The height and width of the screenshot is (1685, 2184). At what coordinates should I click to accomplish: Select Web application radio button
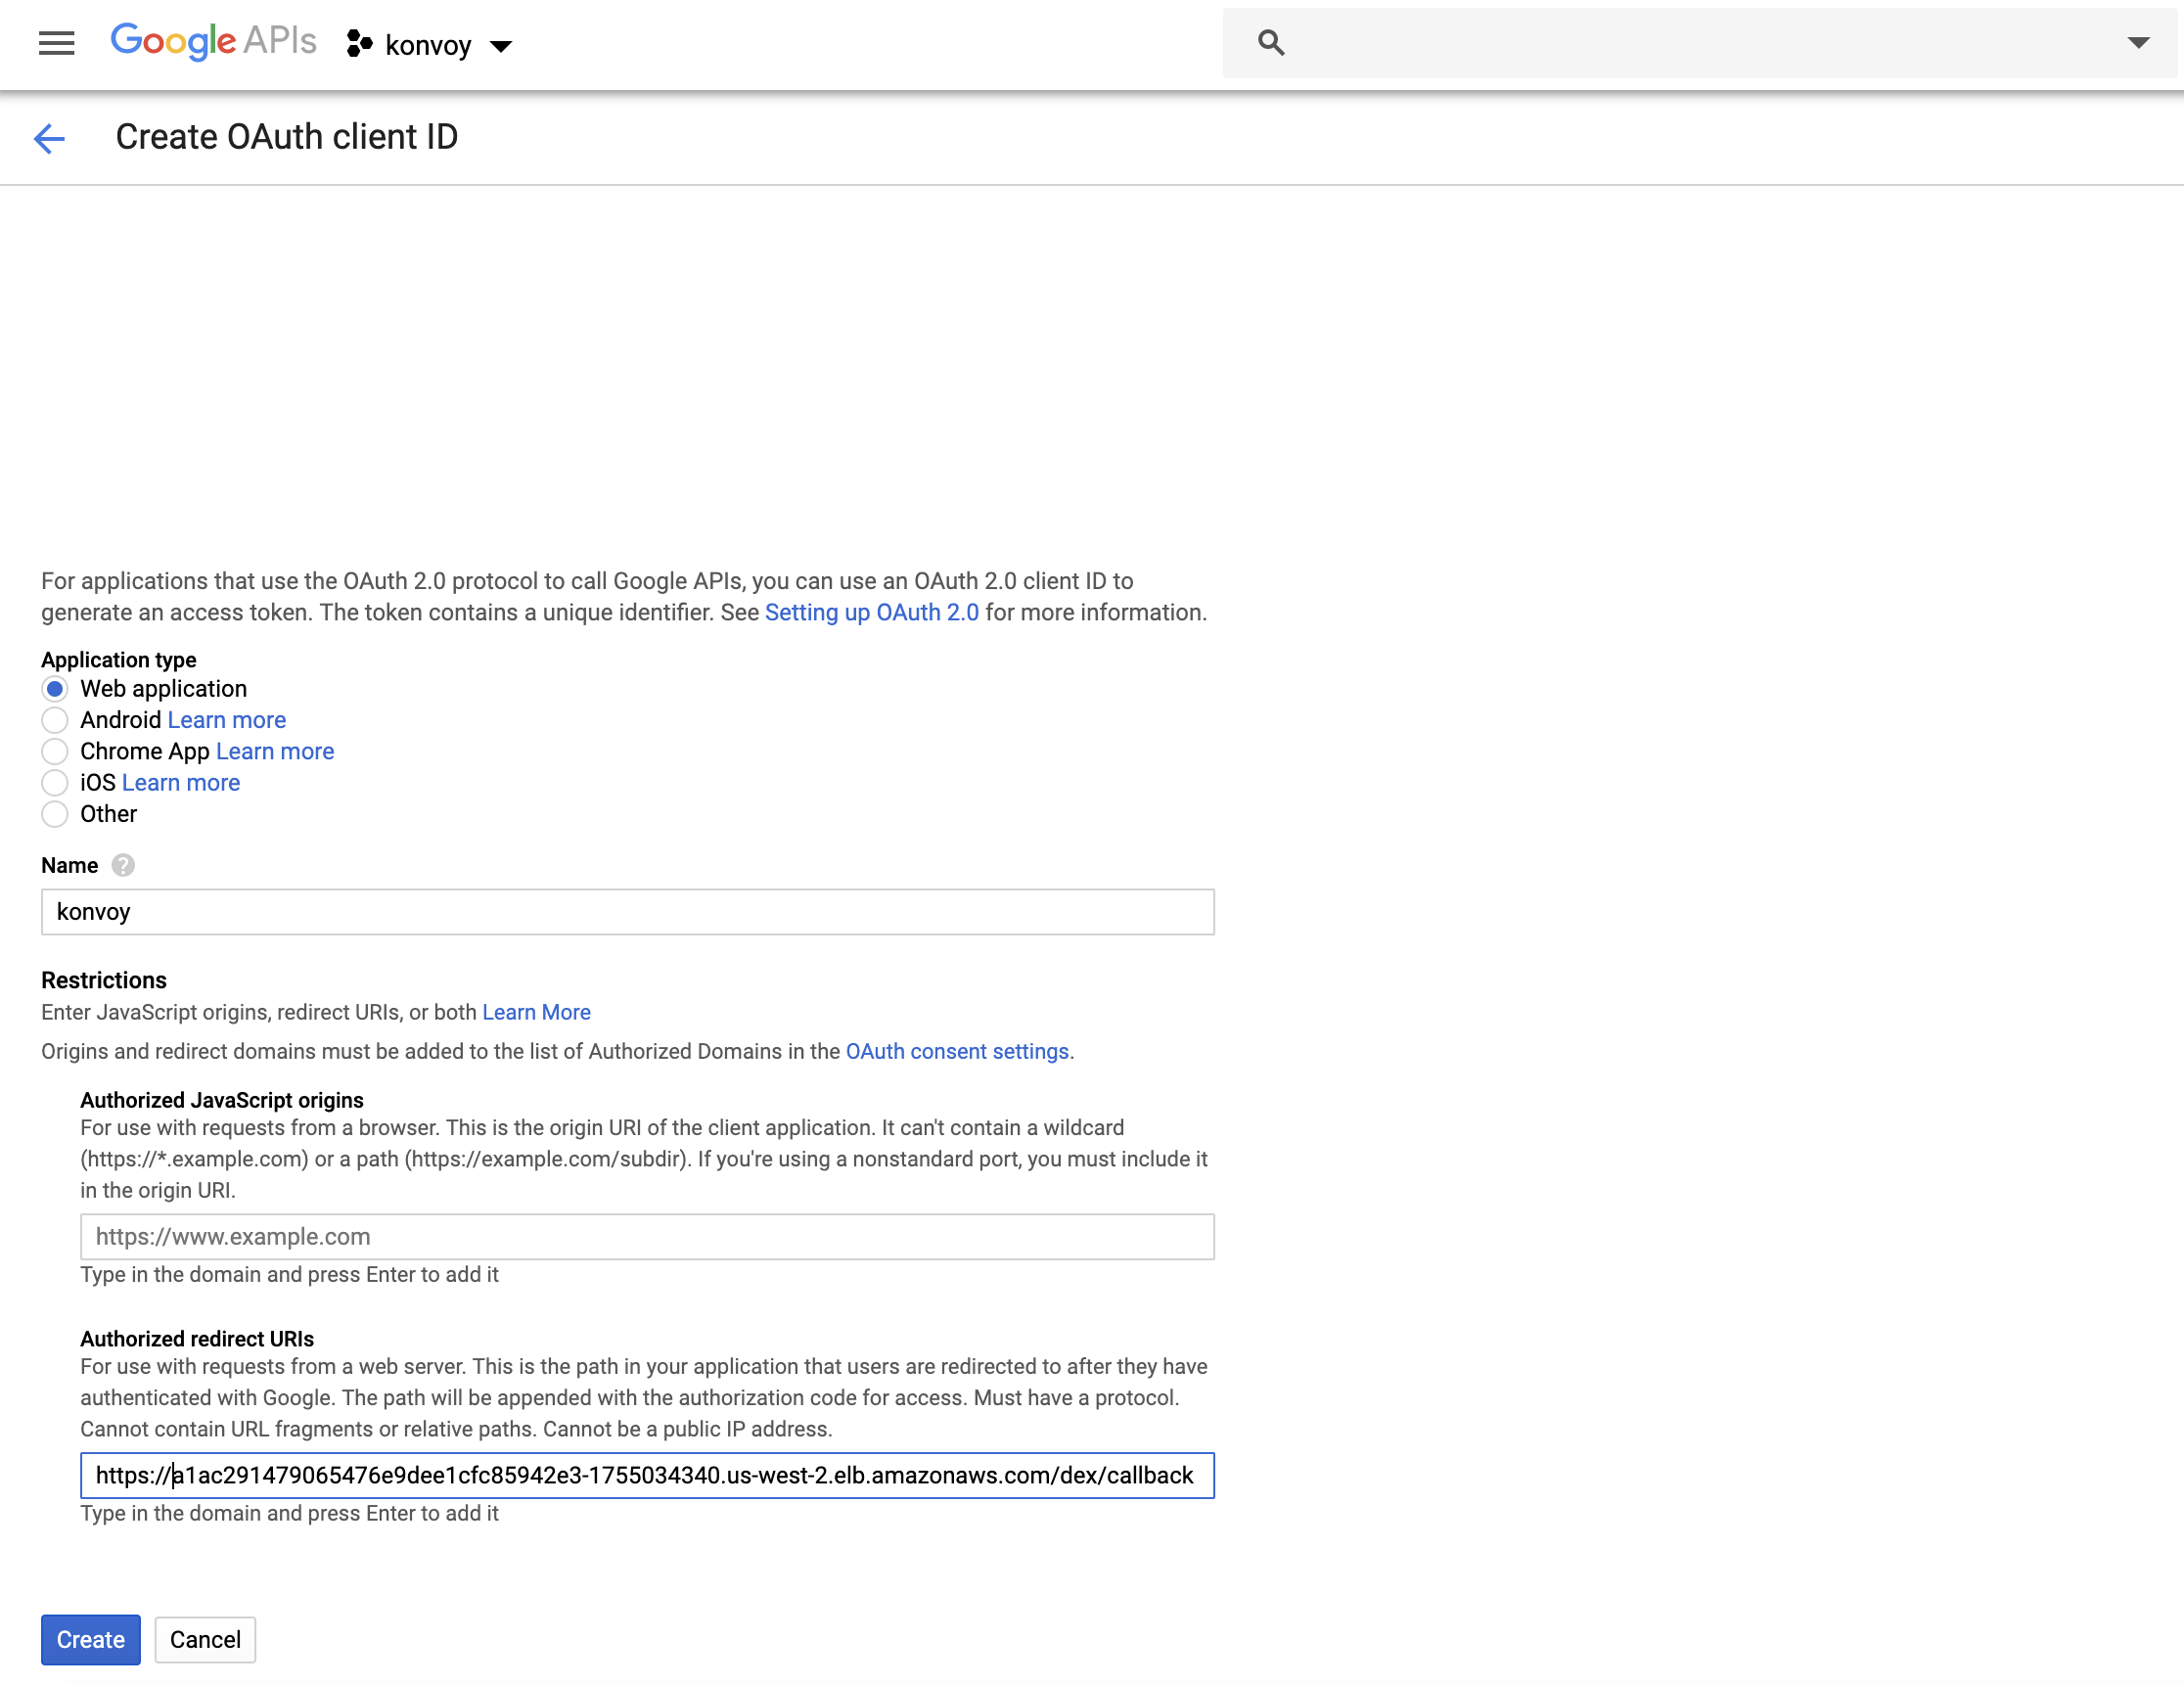(x=55, y=689)
